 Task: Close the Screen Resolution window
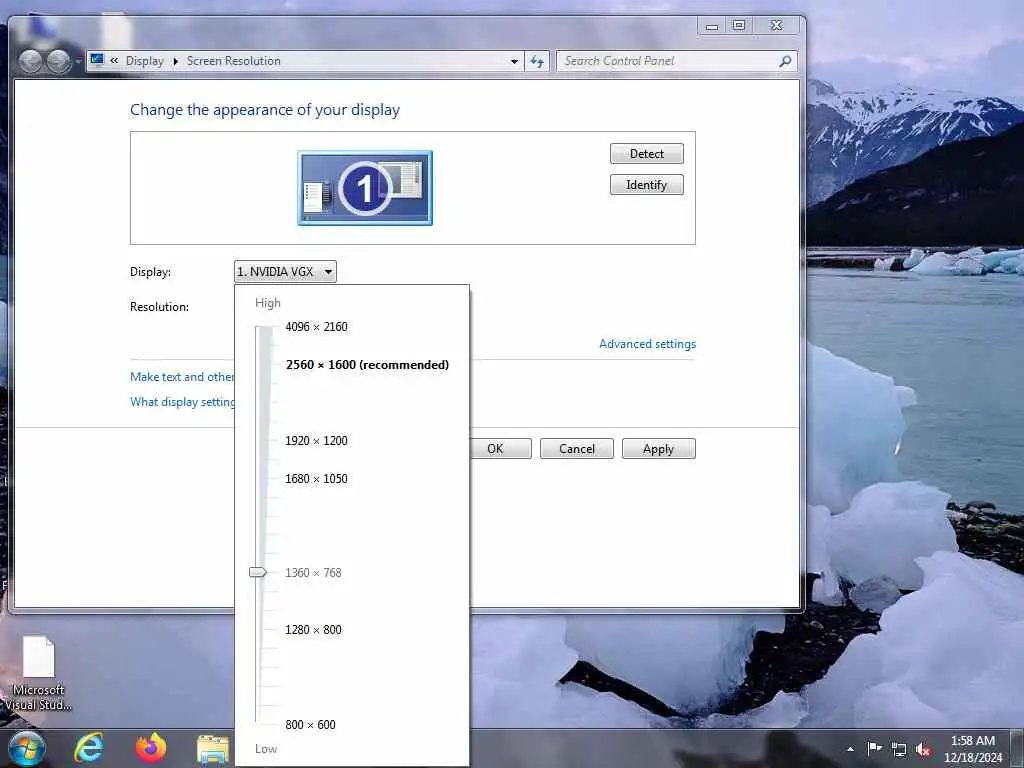776,25
